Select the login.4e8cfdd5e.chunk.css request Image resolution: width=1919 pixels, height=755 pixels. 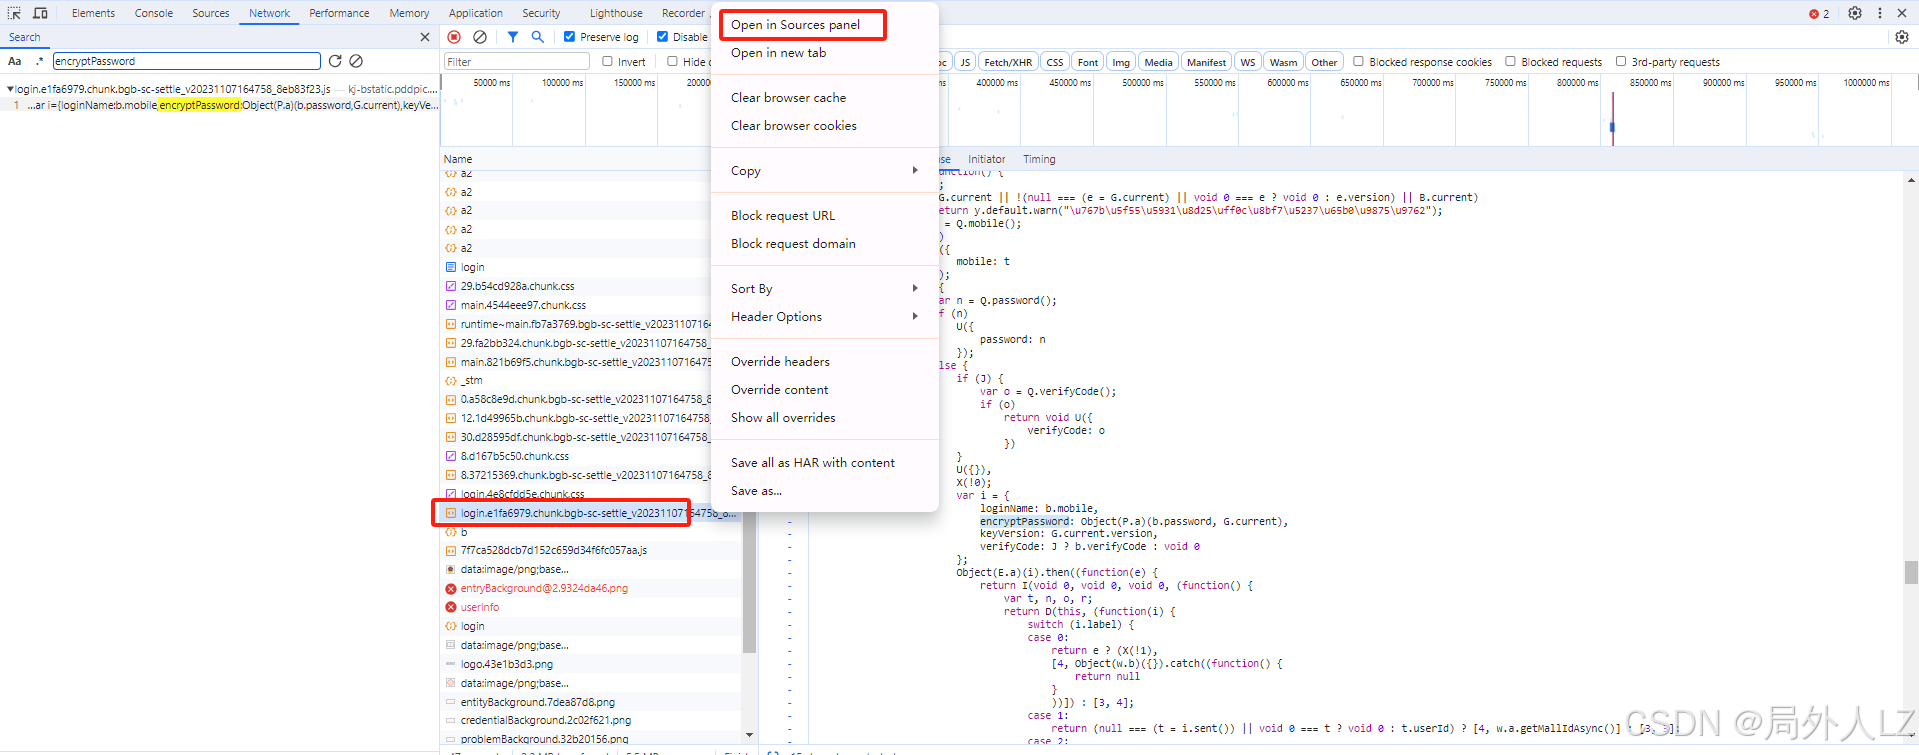pos(522,494)
